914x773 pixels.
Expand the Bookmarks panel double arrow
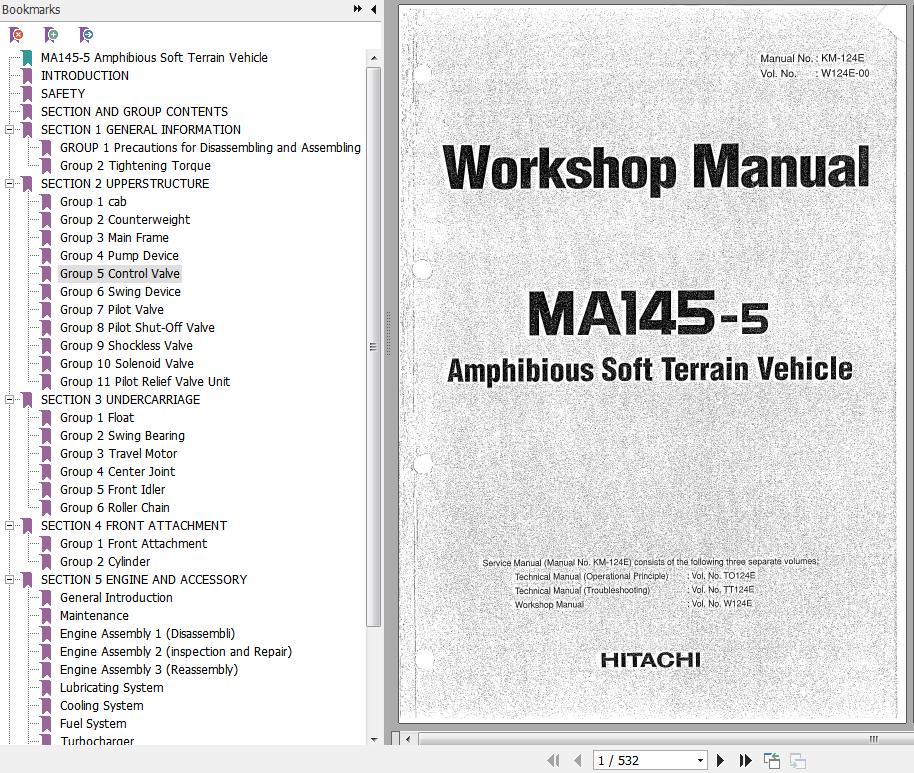tap(357, 9)
